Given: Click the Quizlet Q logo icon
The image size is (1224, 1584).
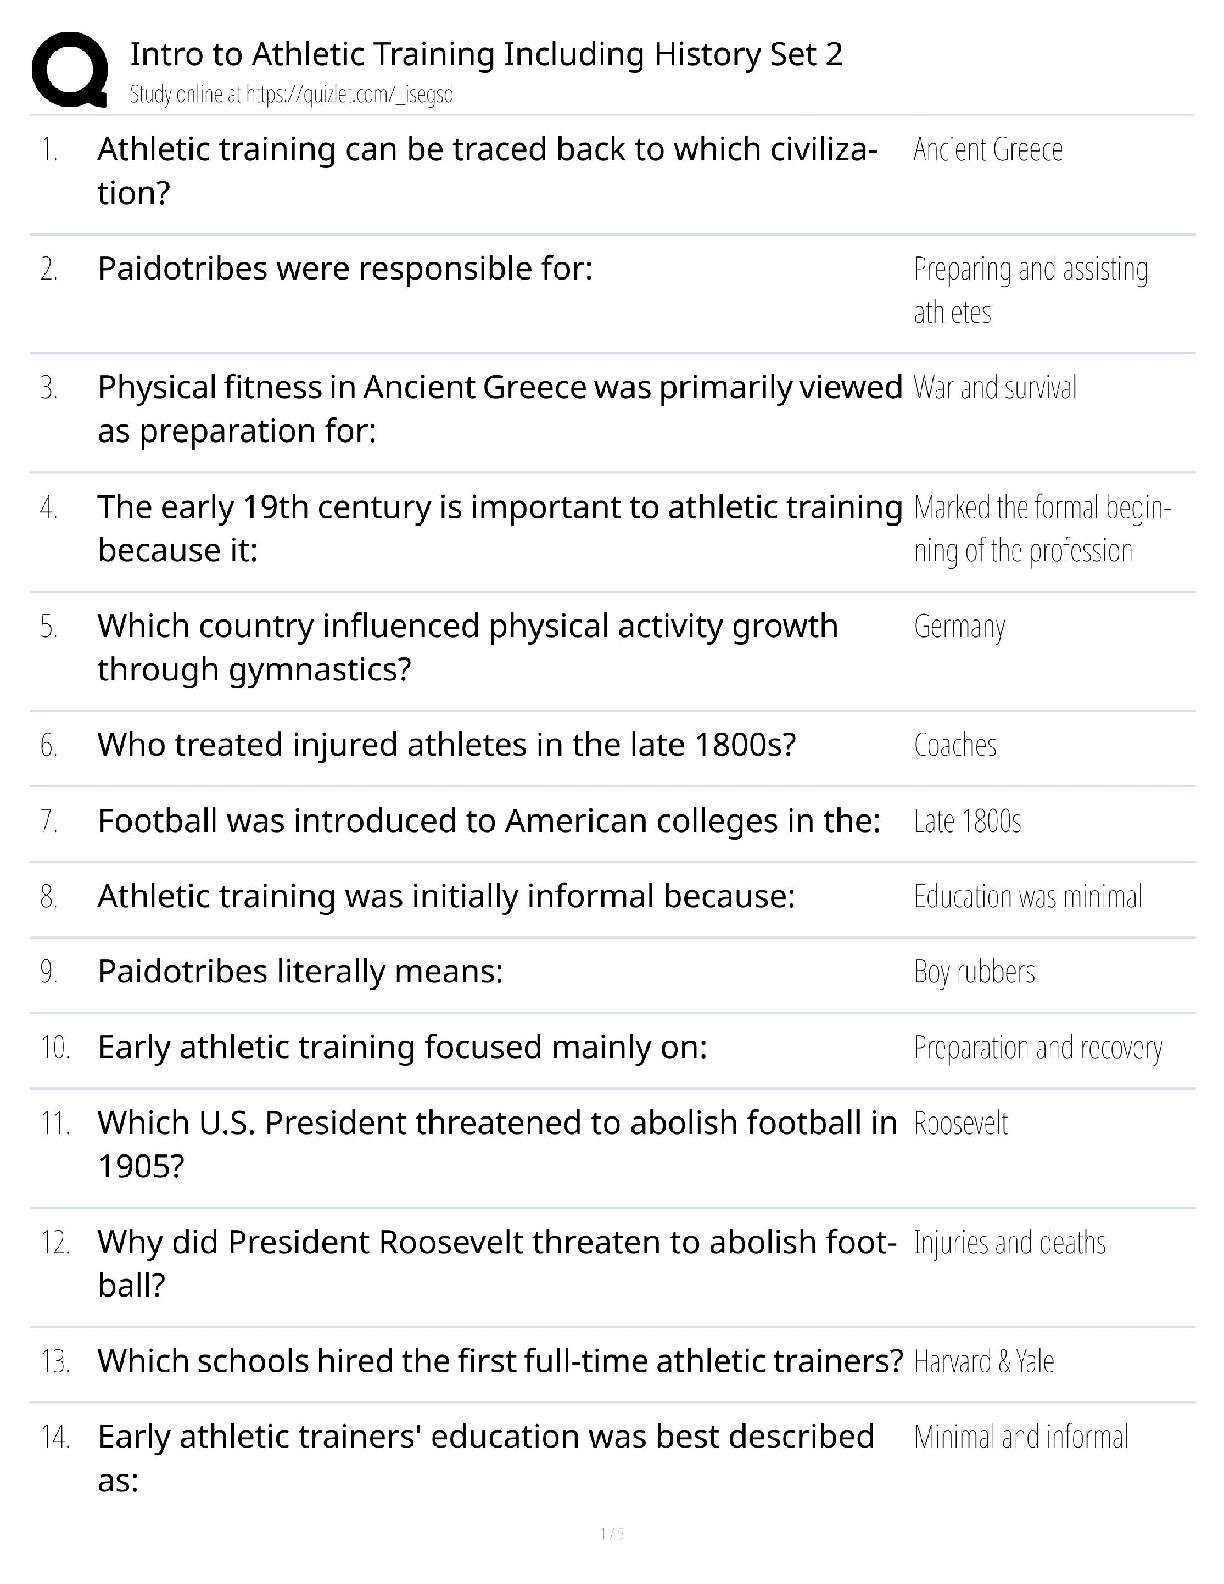Looking at the screenshot, I should [x=70, y=70].
